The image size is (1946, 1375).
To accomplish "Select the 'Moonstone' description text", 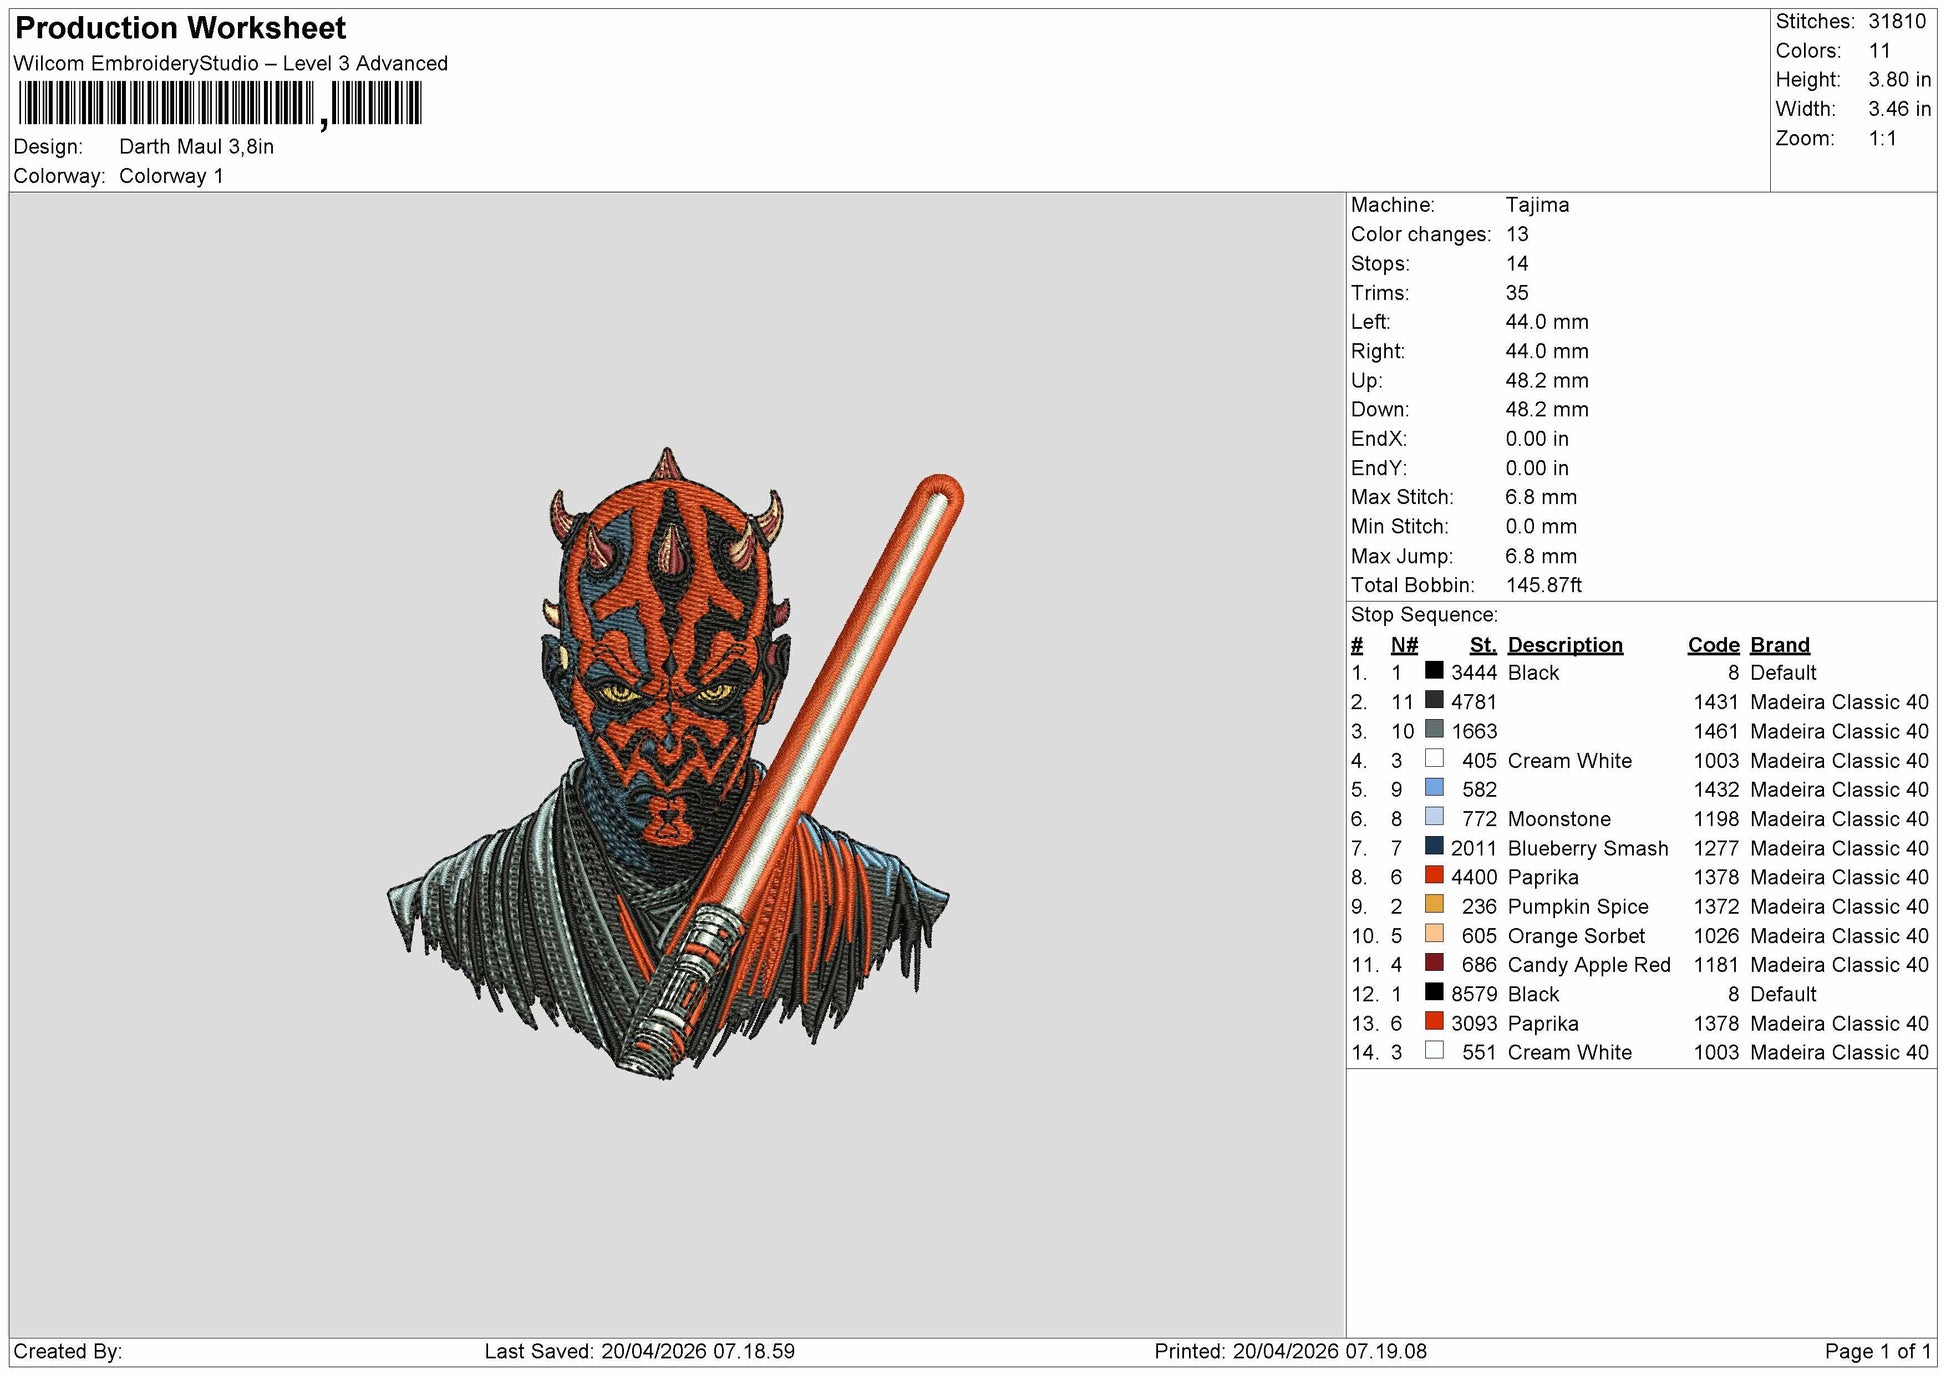I will pyautogui.click(x=1559, y=819).
